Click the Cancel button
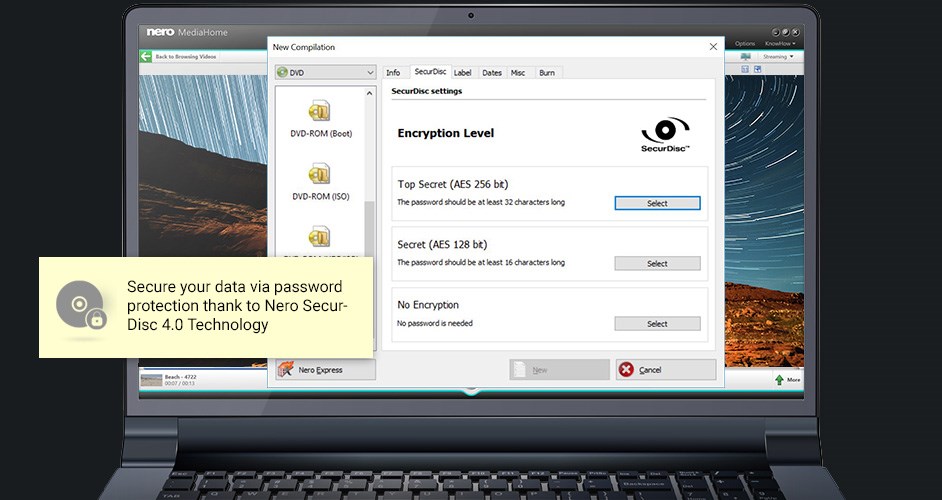The image size is (942, 500). point(666,370)
